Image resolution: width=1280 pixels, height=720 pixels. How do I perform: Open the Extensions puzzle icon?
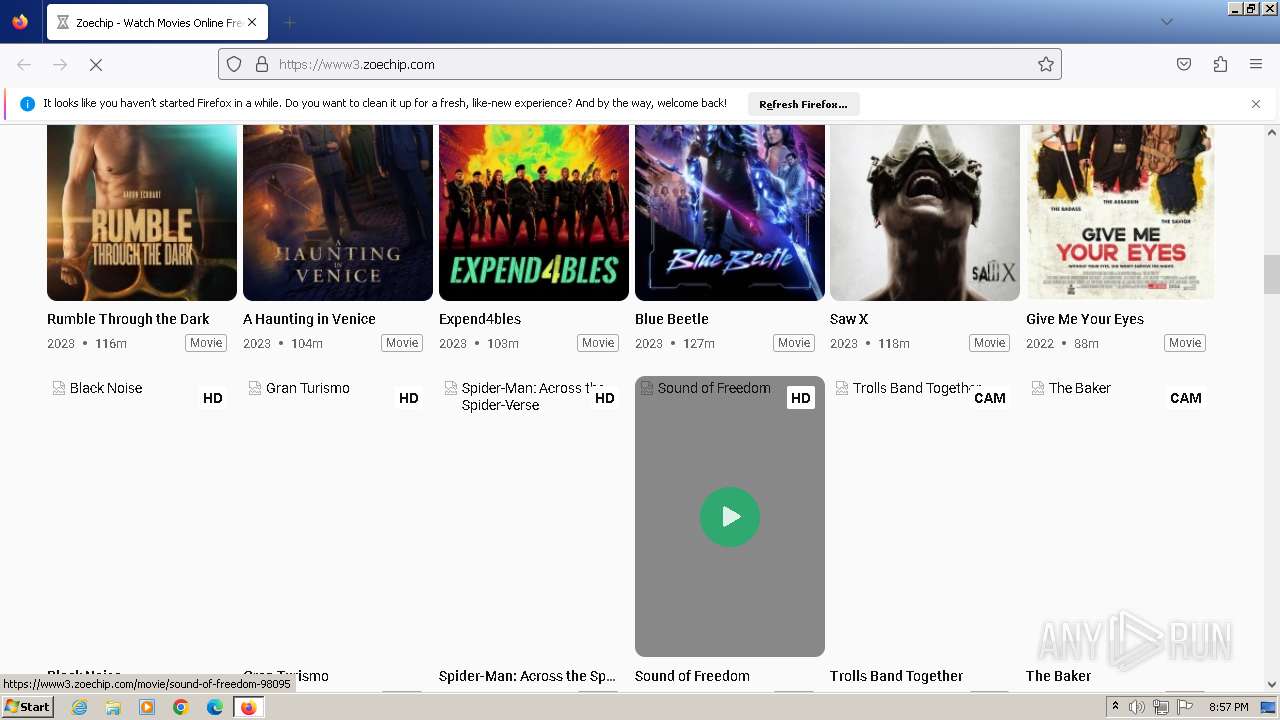click(x=1220, y=64)
